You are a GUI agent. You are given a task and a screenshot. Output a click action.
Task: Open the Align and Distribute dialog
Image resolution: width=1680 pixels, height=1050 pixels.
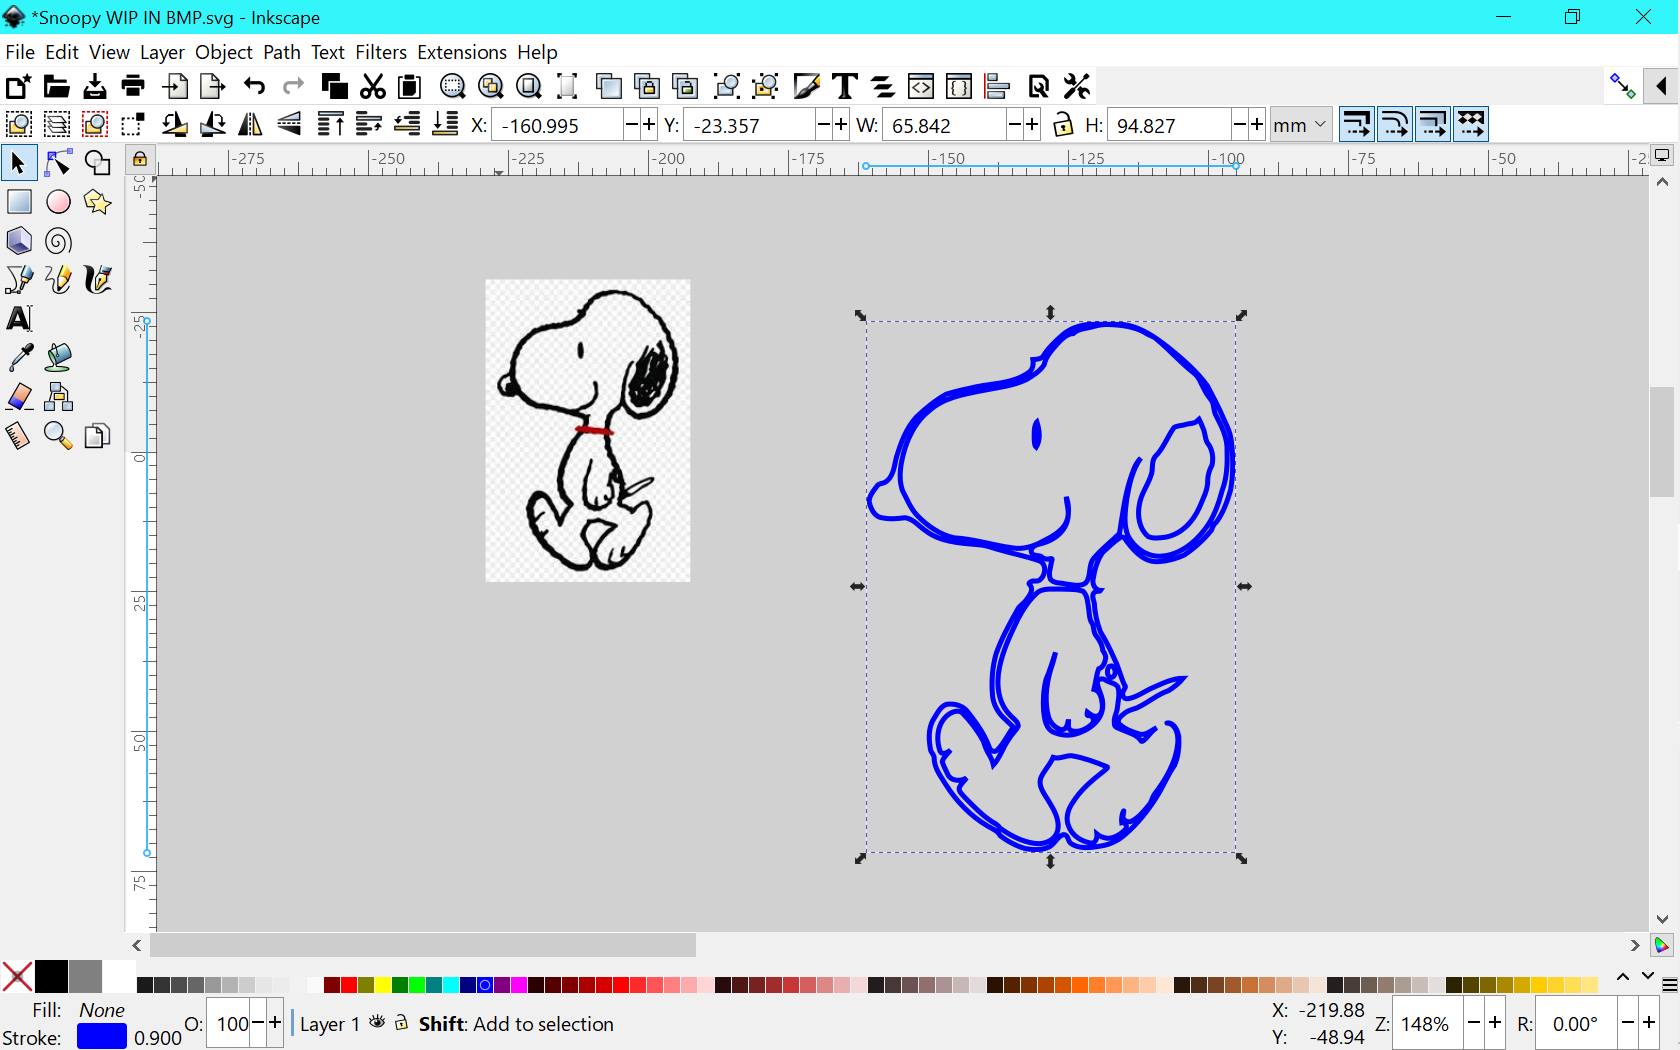click(997, 87)
